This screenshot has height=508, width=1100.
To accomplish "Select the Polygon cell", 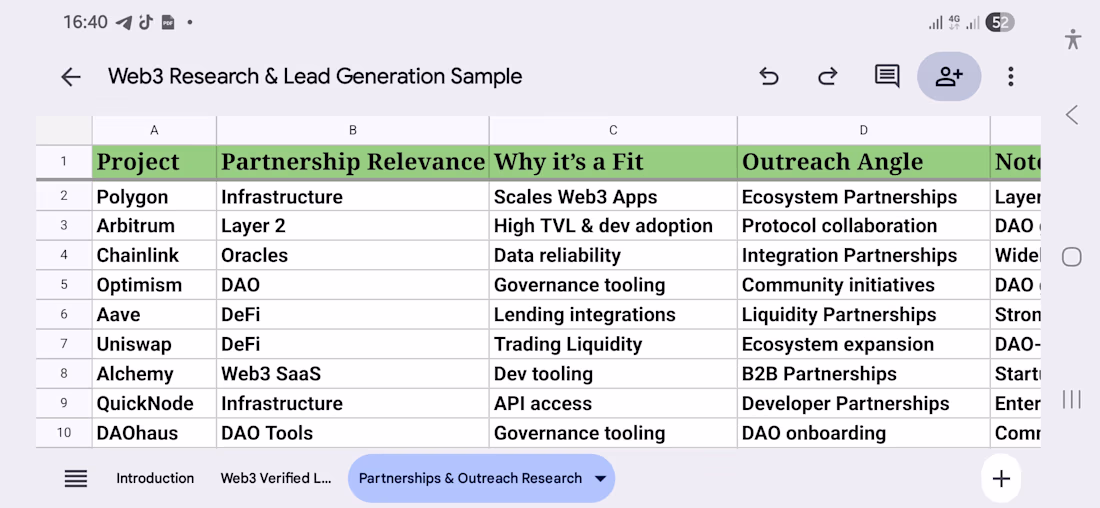I will tap(154, 197).
